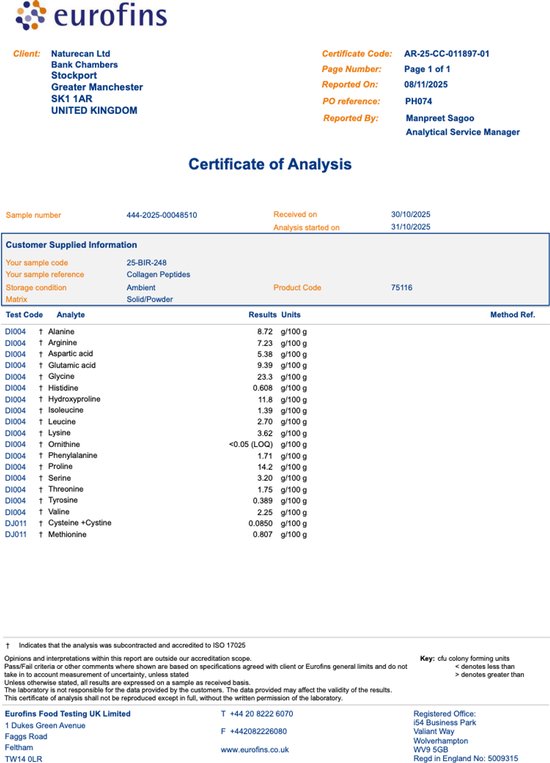Click the Registered Office label
This screenshot has height=763, width=550.
click(x=444, y=714)
